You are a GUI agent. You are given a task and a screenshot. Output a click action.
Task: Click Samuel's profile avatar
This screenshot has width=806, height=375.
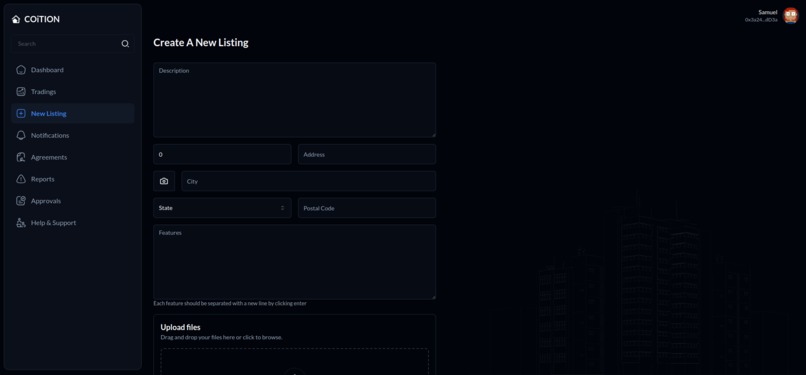791,15
